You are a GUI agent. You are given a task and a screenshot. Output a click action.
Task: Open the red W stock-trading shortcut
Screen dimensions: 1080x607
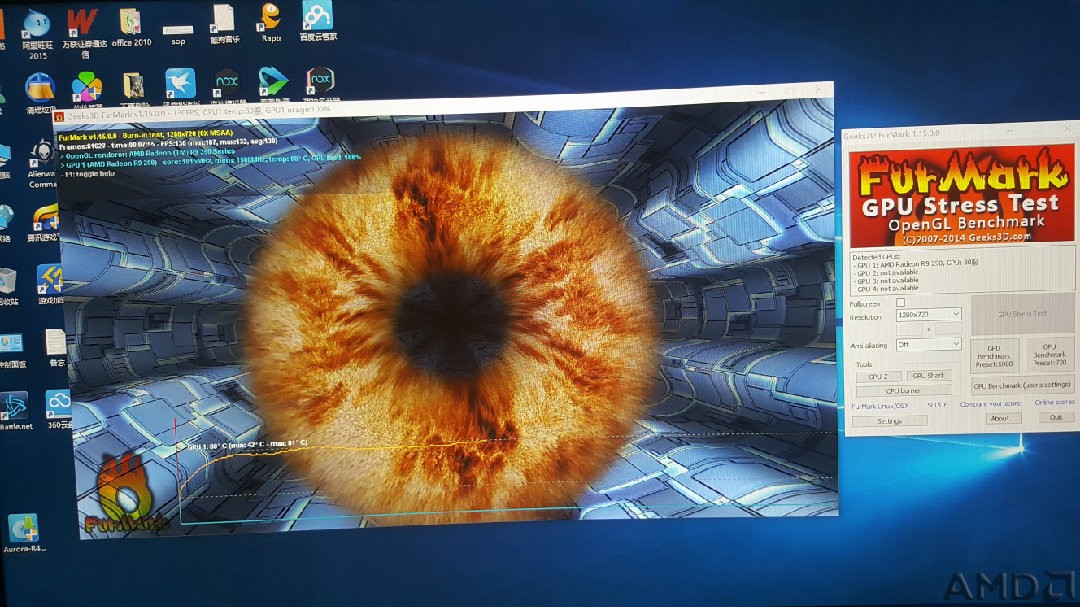click(x=83, y=31)
